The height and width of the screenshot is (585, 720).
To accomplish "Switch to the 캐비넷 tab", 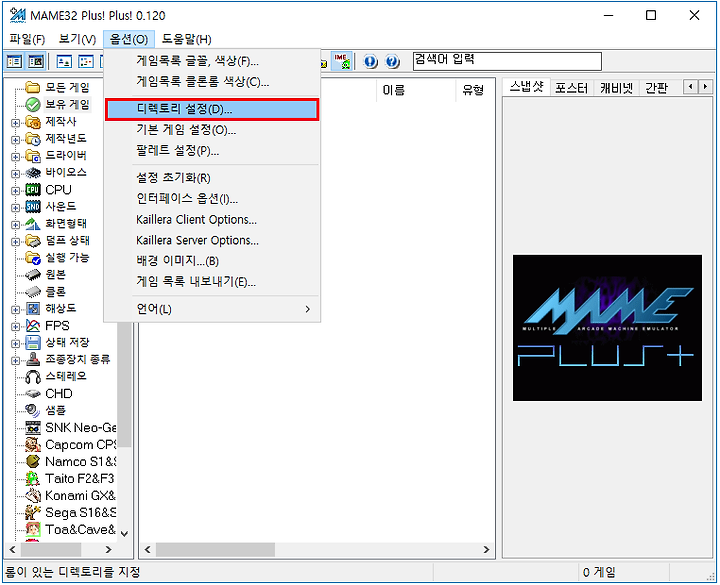I will click(616, 87).
